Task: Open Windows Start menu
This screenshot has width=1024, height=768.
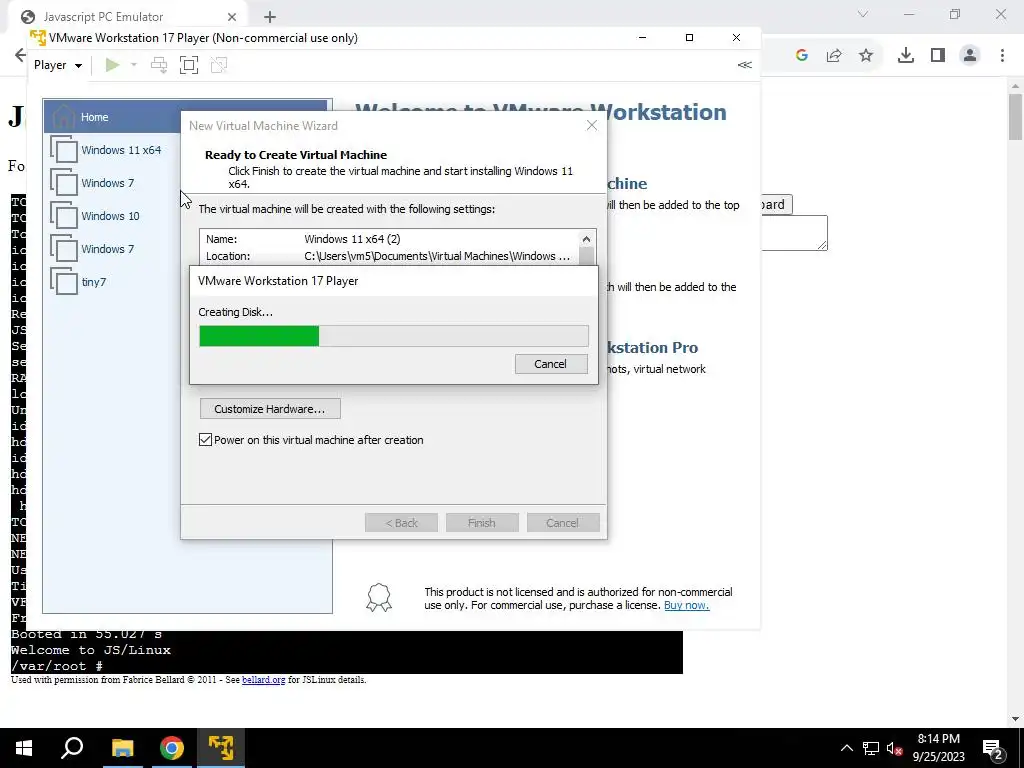Action: point(24,748)
